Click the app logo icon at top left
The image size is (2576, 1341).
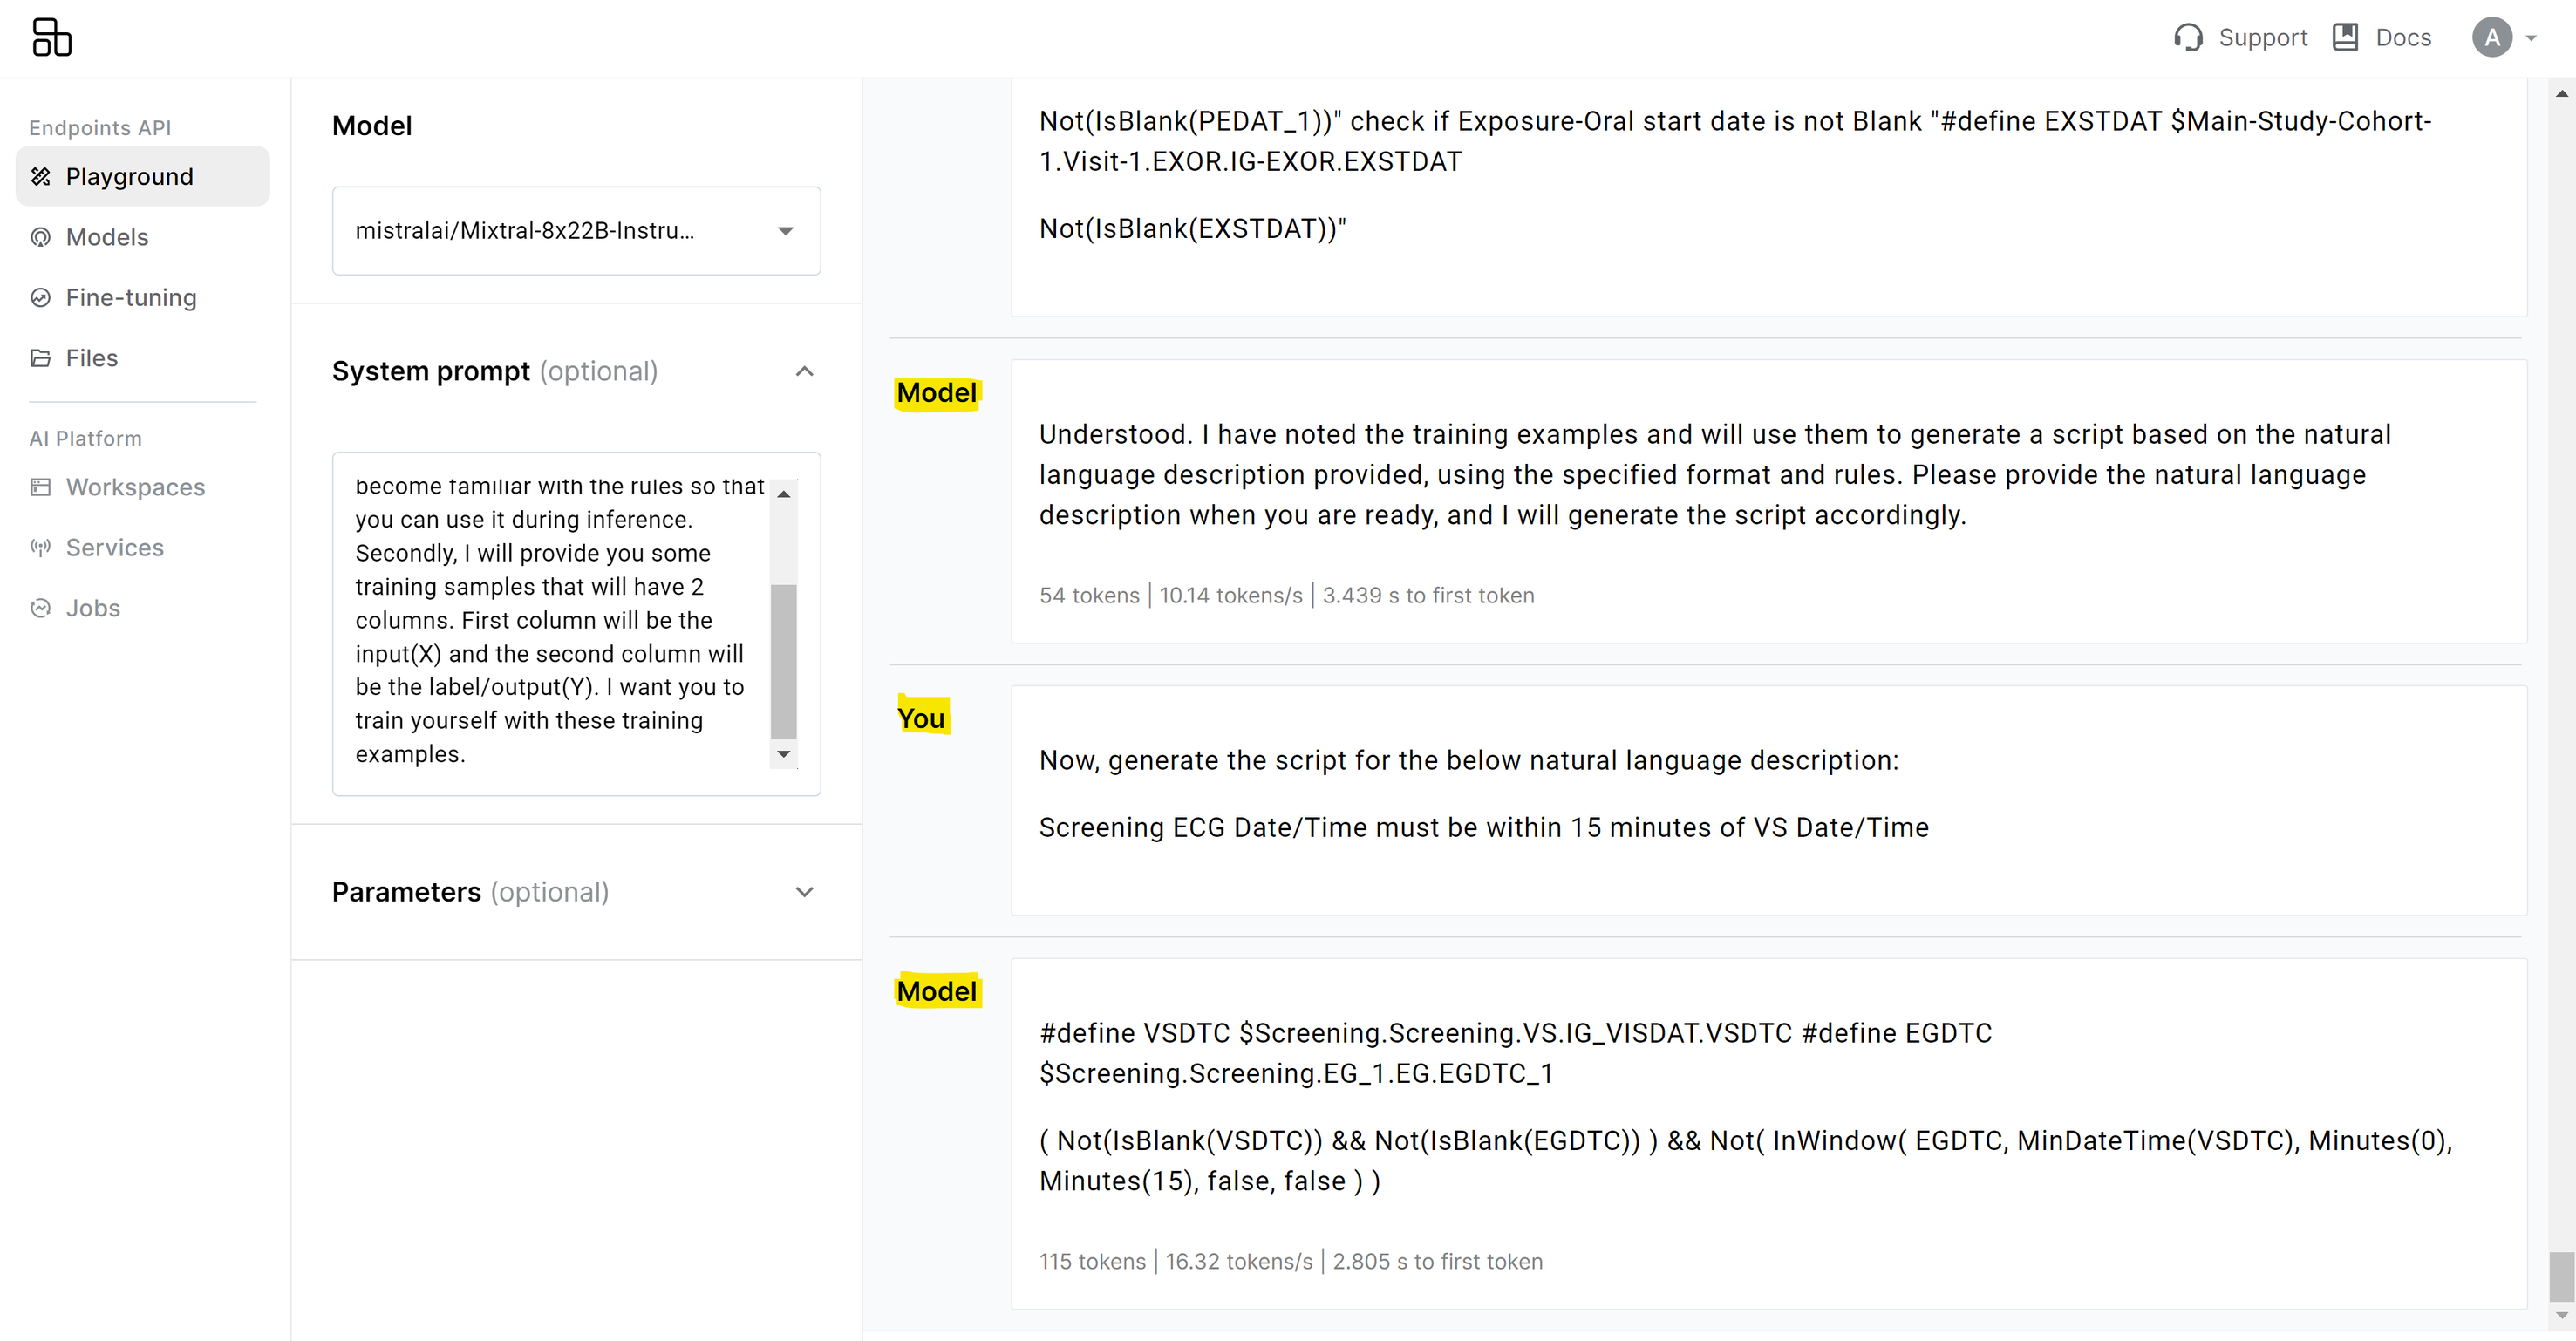tap(52, 37)
